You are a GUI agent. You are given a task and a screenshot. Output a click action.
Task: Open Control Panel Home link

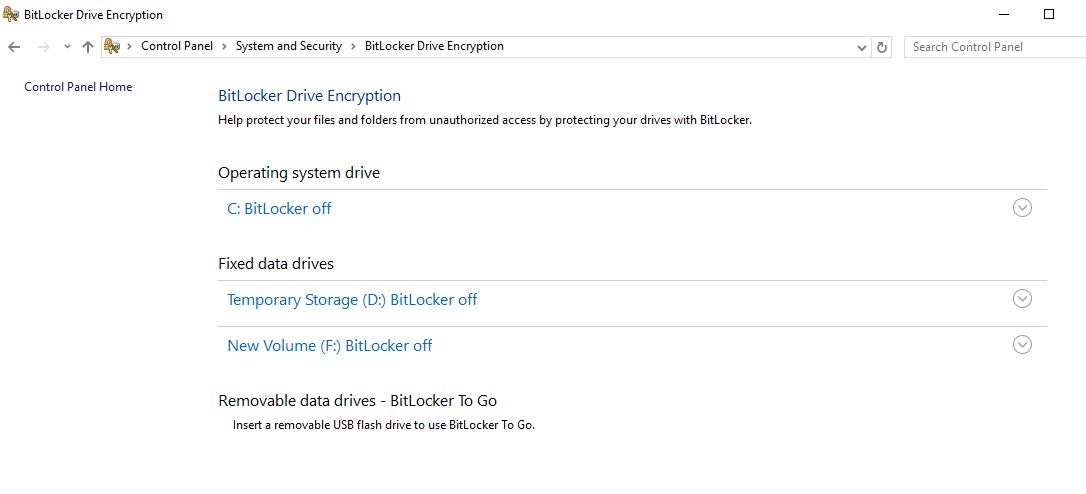[78, 87]
